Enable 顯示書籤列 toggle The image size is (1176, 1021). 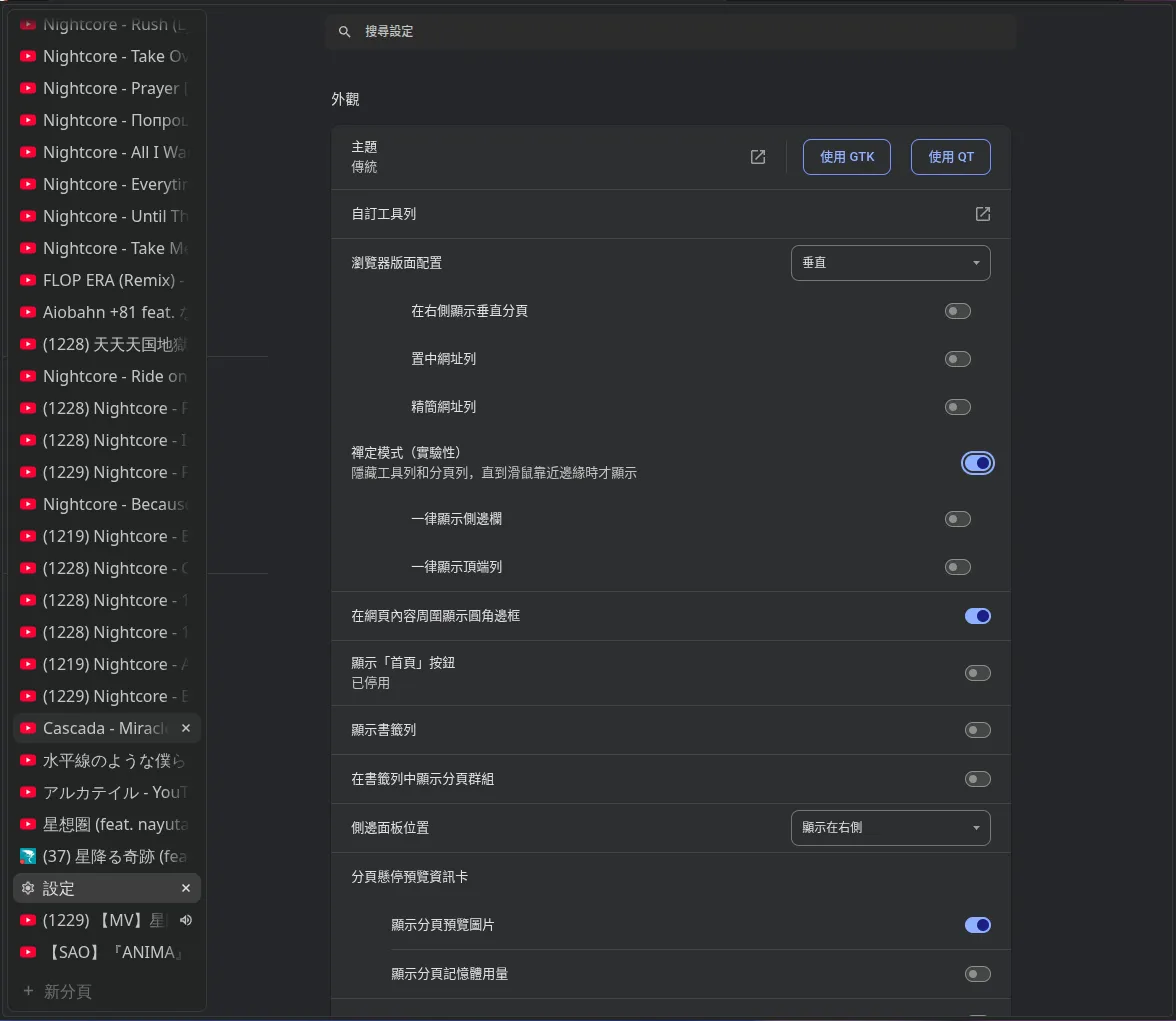pyautogui.click(x=978, y=730)
